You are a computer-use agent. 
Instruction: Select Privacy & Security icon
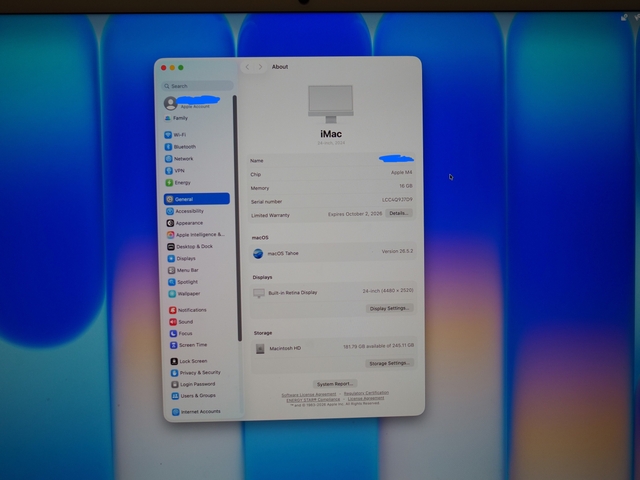(x=175, y=373)
